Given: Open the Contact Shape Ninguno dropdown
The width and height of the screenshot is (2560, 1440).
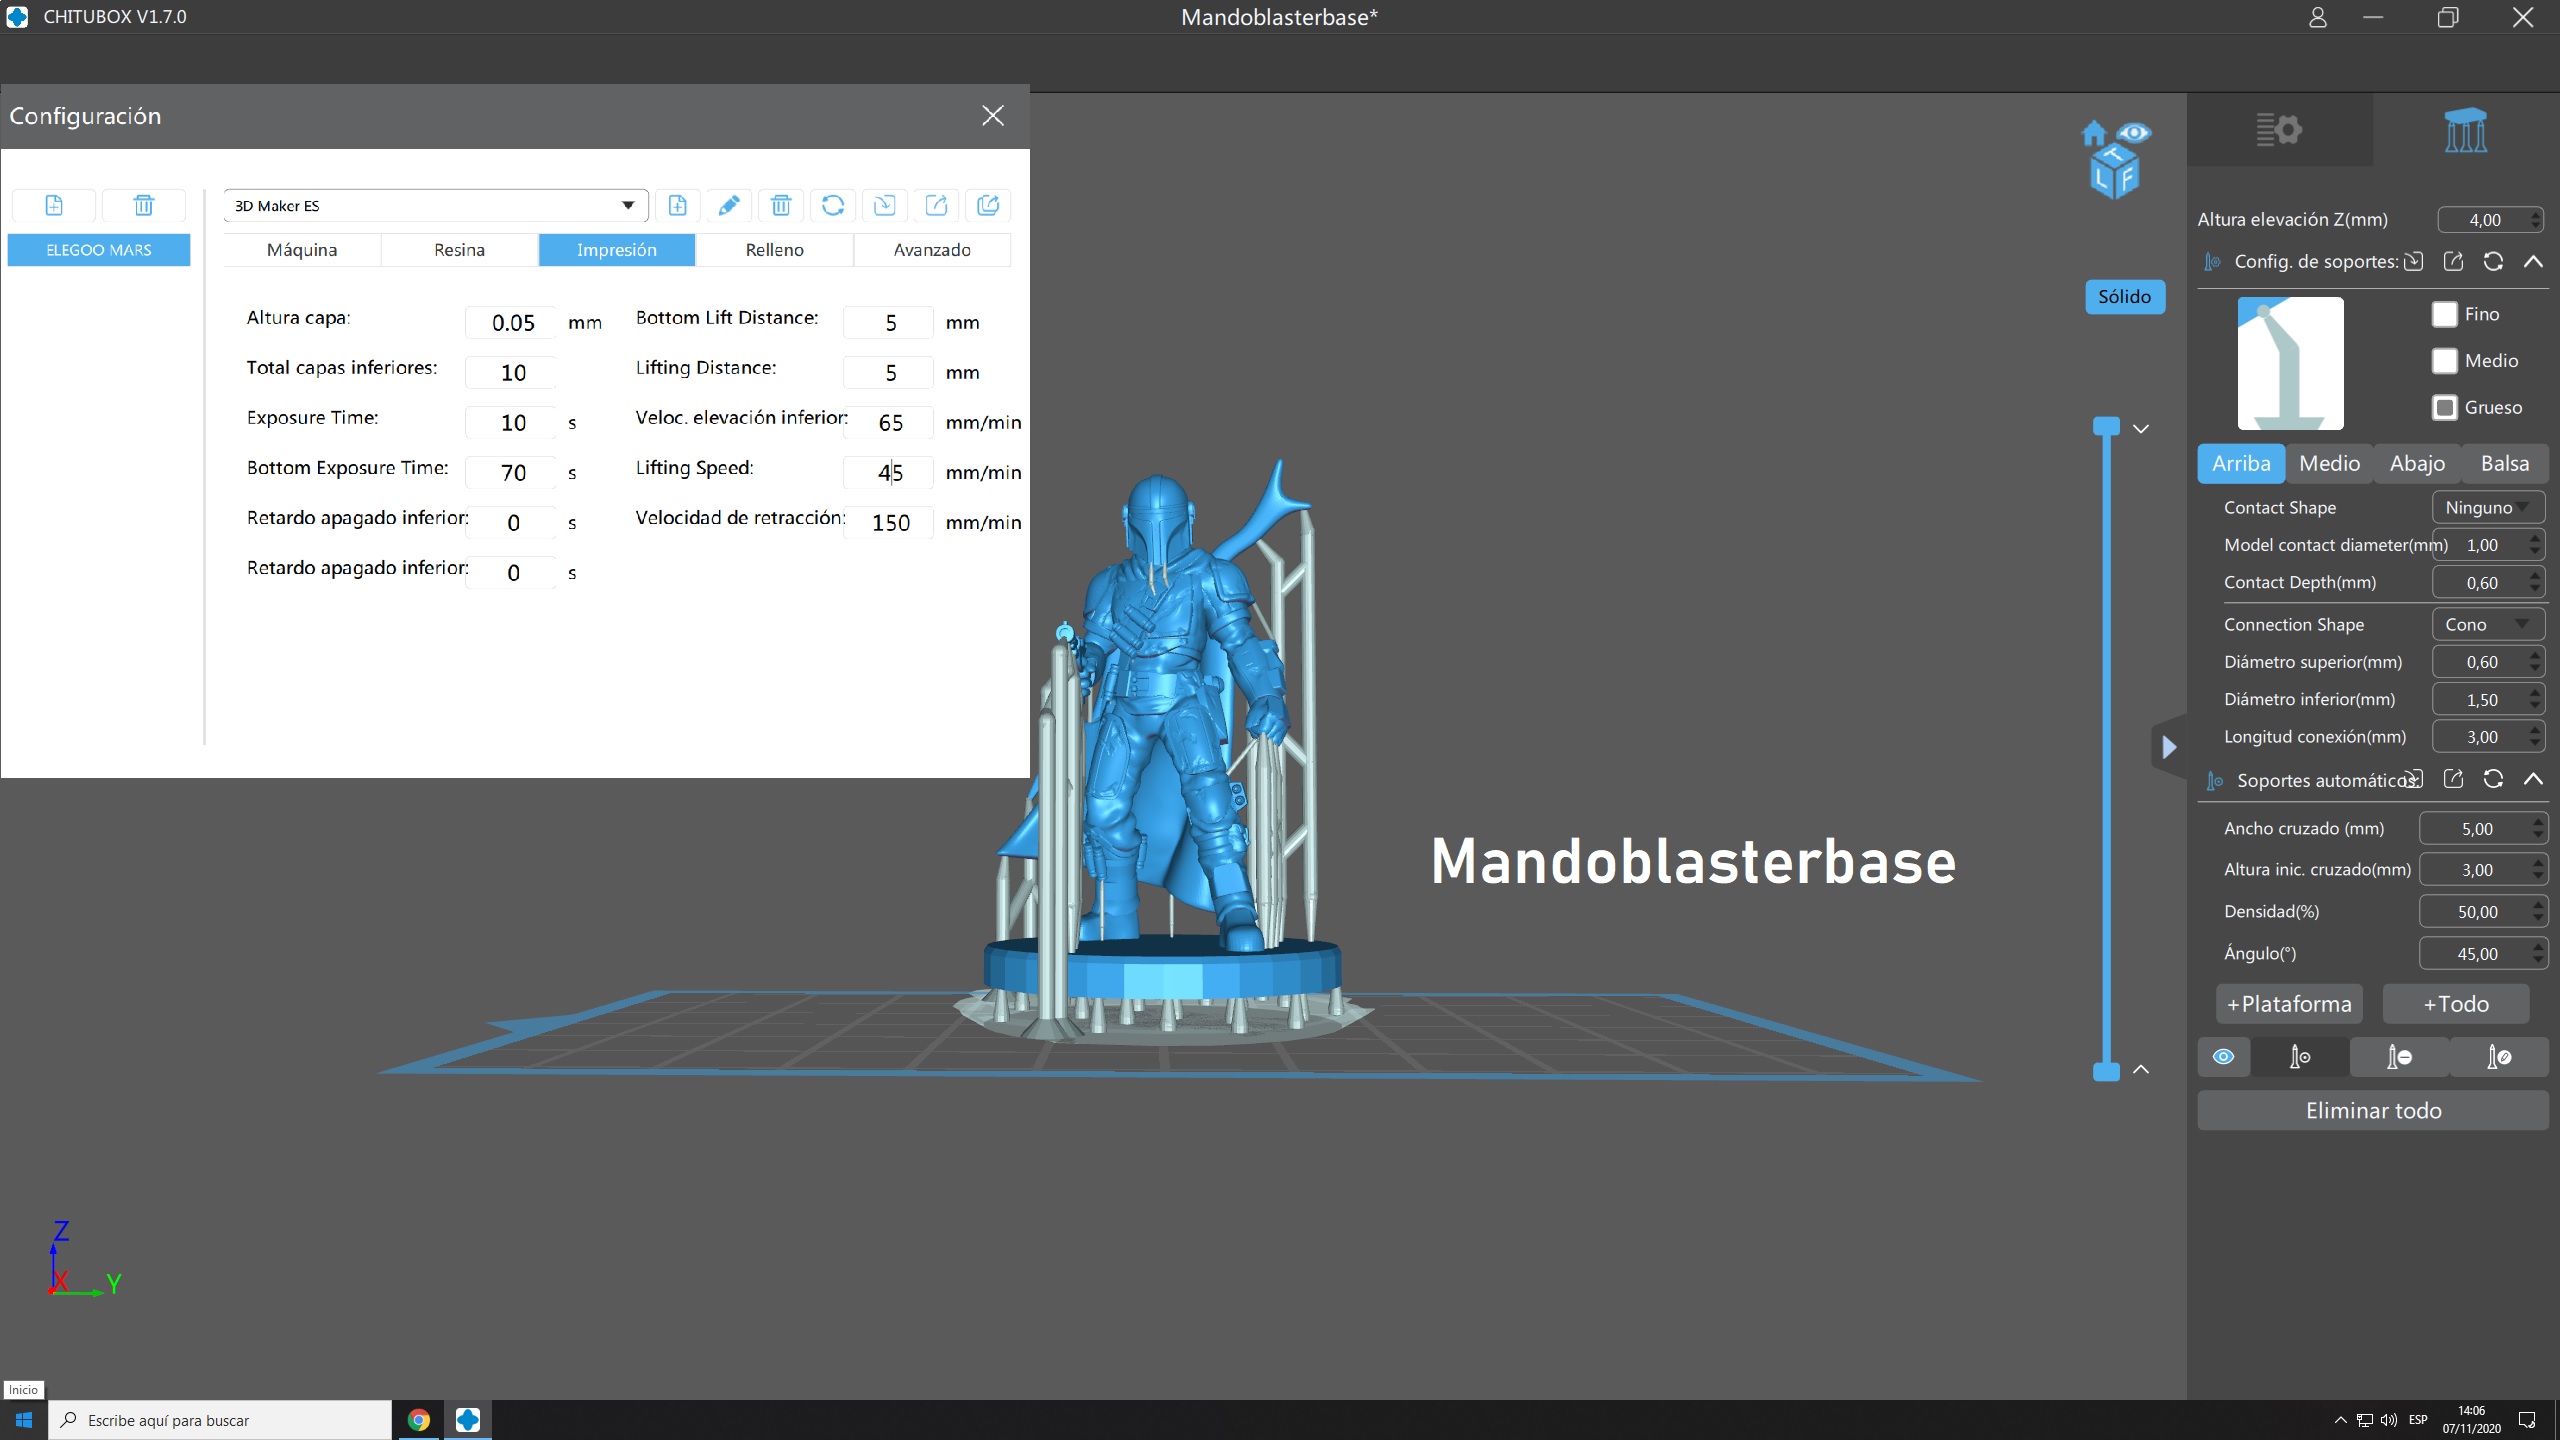Looking at the screenshot, I should (2487, 507).
